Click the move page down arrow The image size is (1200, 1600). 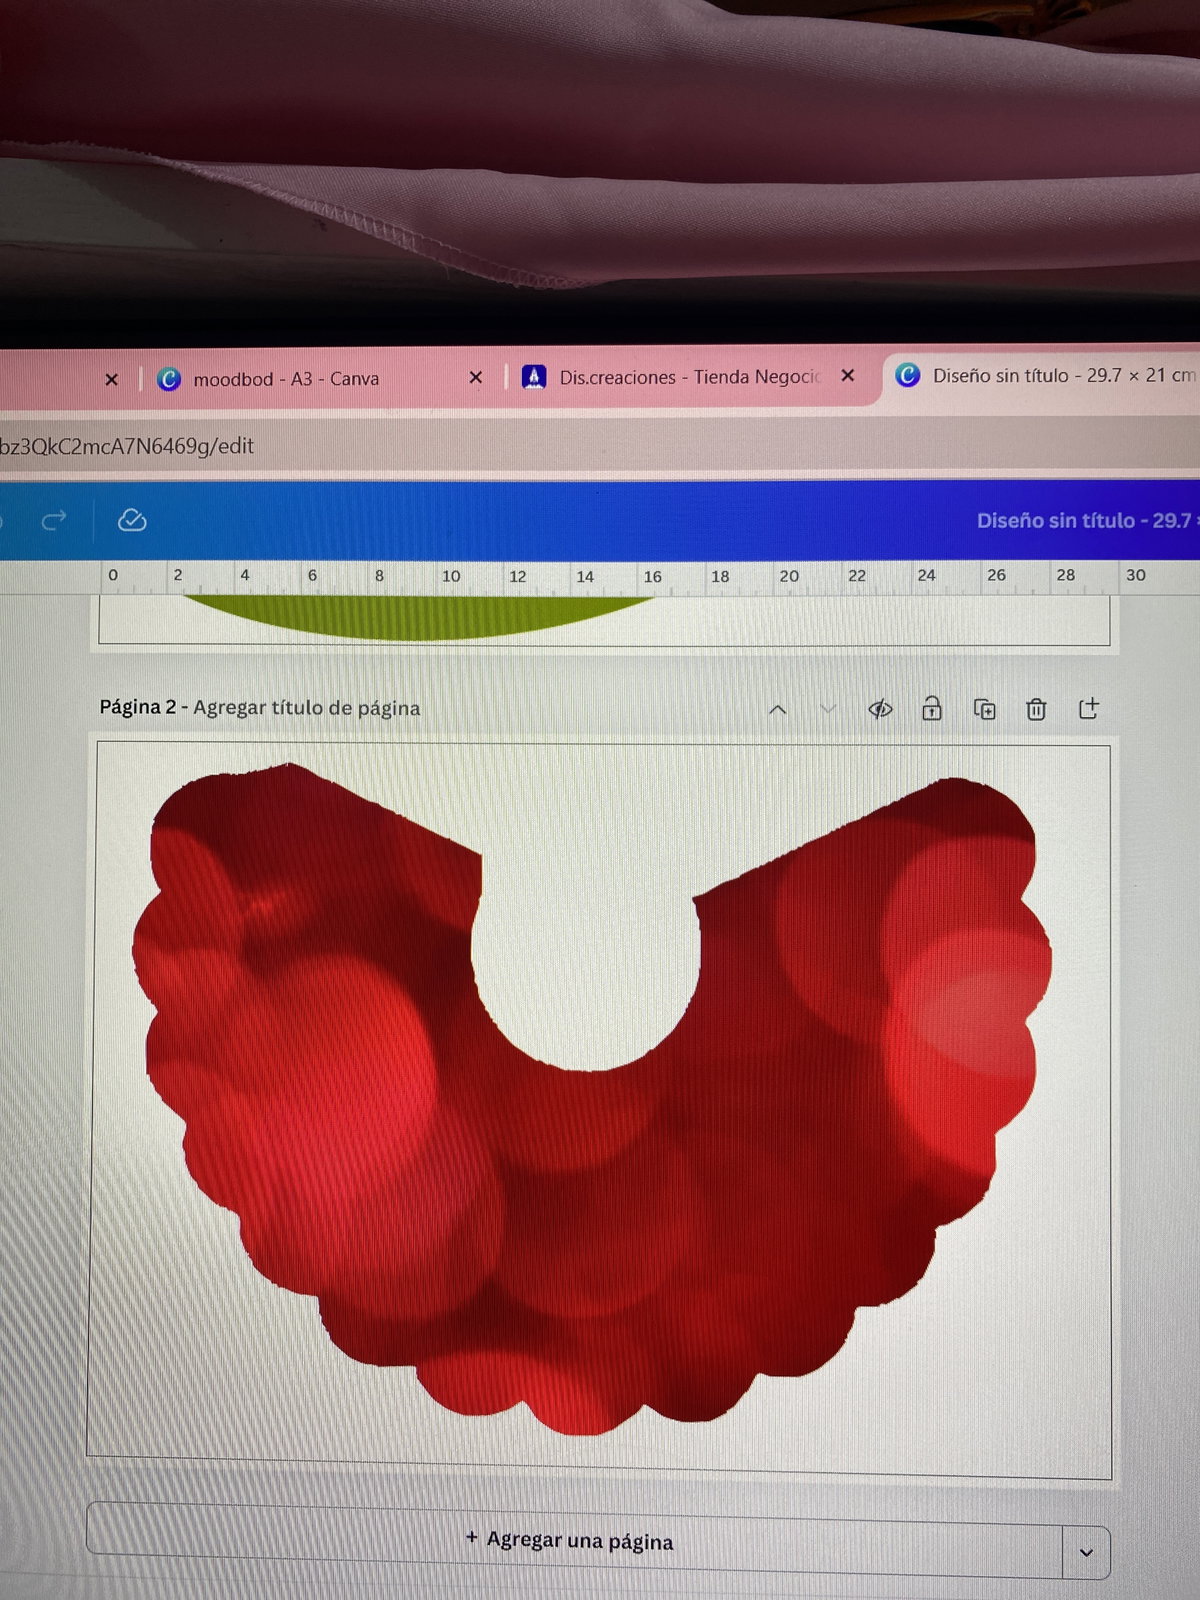tap(828, 709)
